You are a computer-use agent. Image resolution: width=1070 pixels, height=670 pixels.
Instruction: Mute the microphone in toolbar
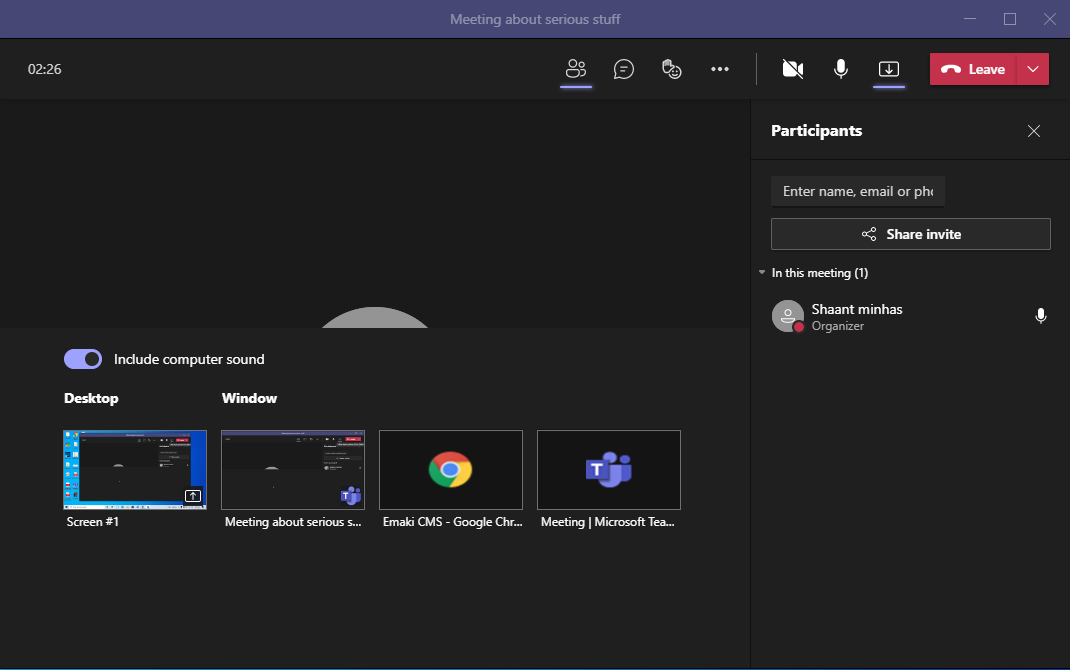click(841, 69)
